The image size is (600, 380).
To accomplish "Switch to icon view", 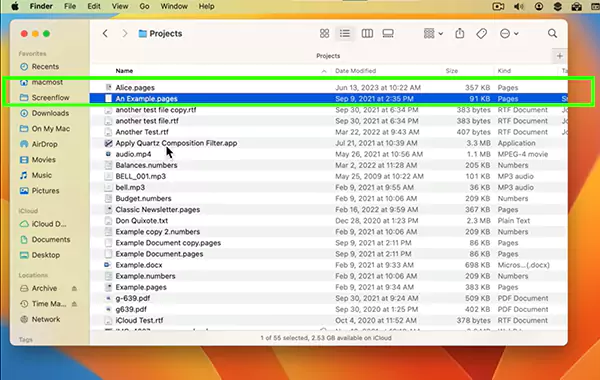I will pyautogui.click(x=324, y=34).
